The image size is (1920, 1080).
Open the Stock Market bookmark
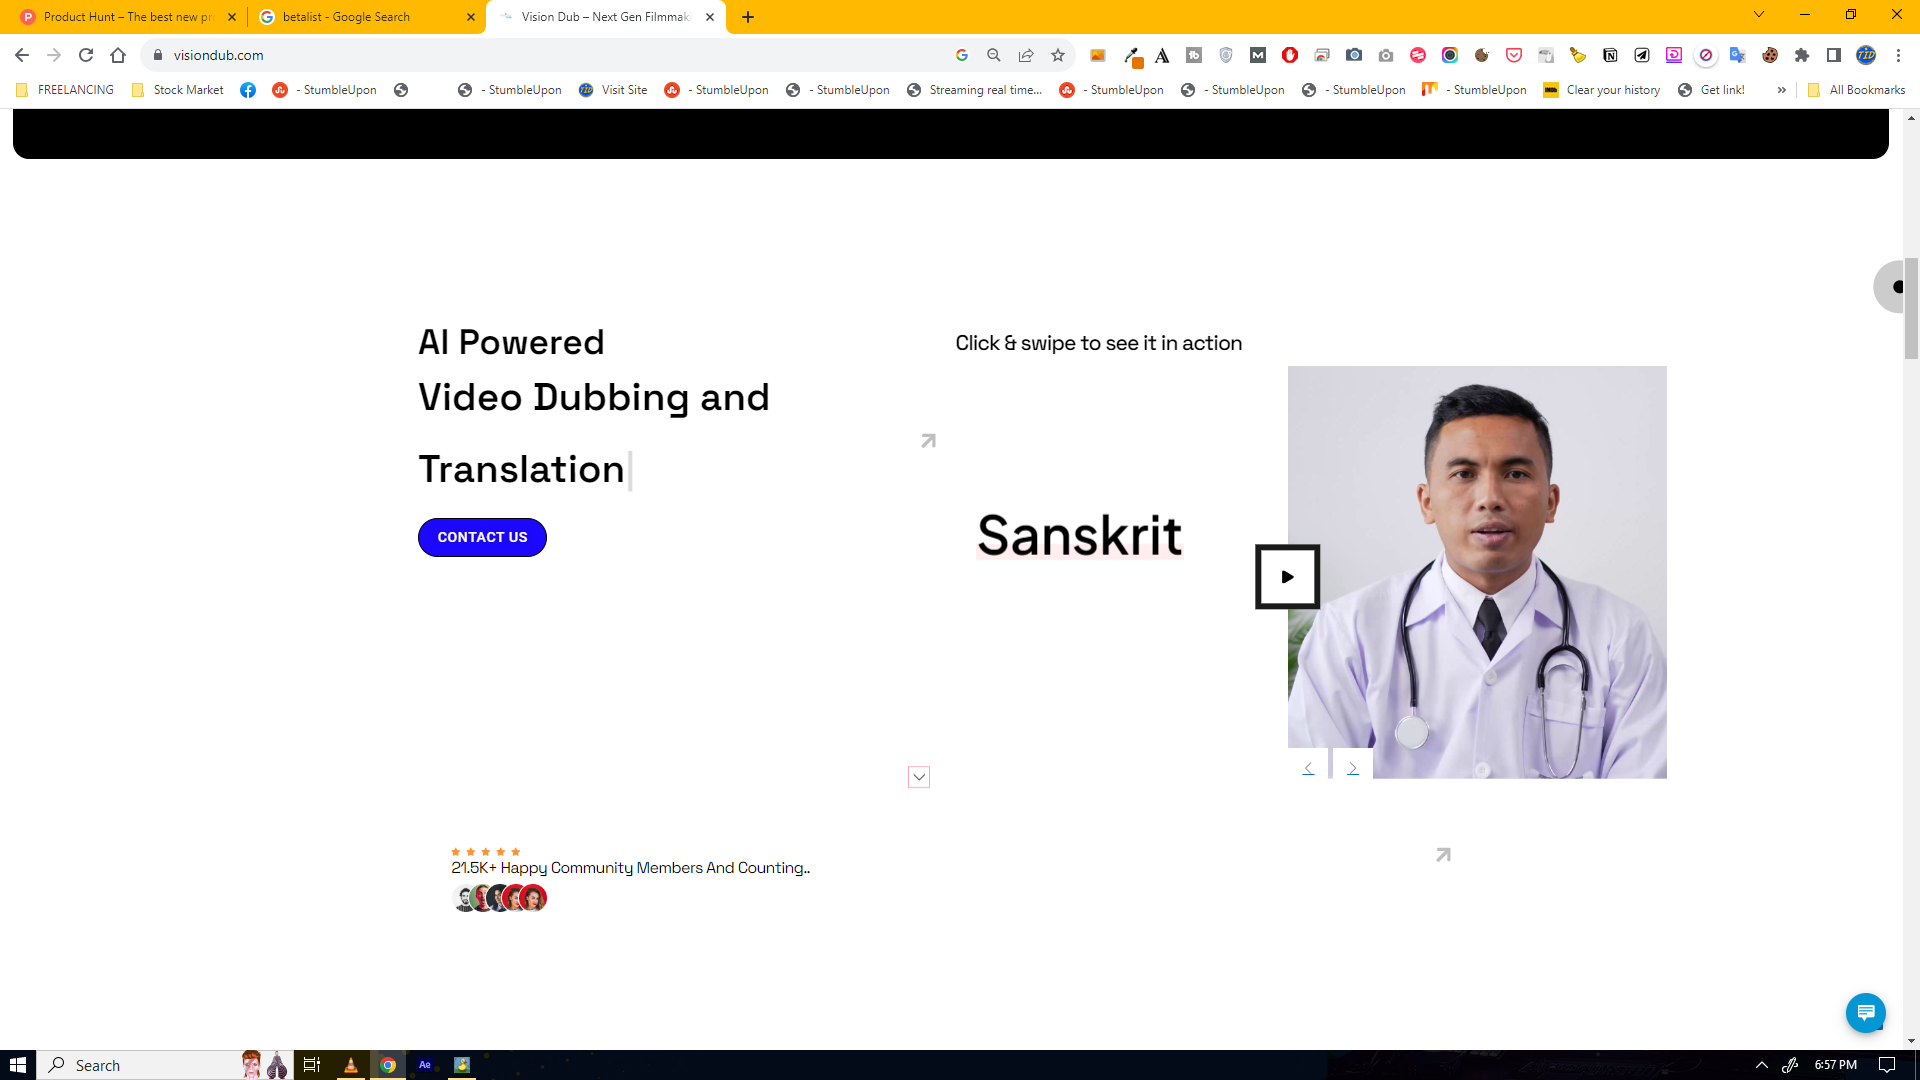[178, 90]
